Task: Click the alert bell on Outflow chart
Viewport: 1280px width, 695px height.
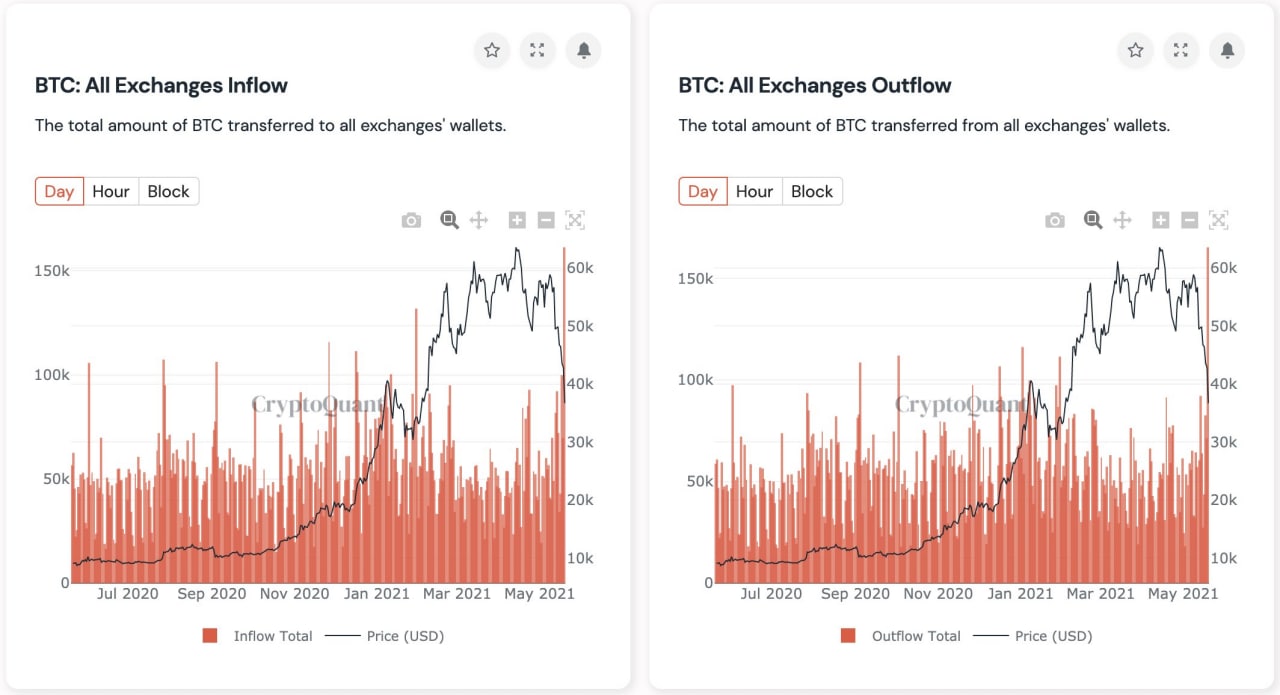Action: 1227,50
